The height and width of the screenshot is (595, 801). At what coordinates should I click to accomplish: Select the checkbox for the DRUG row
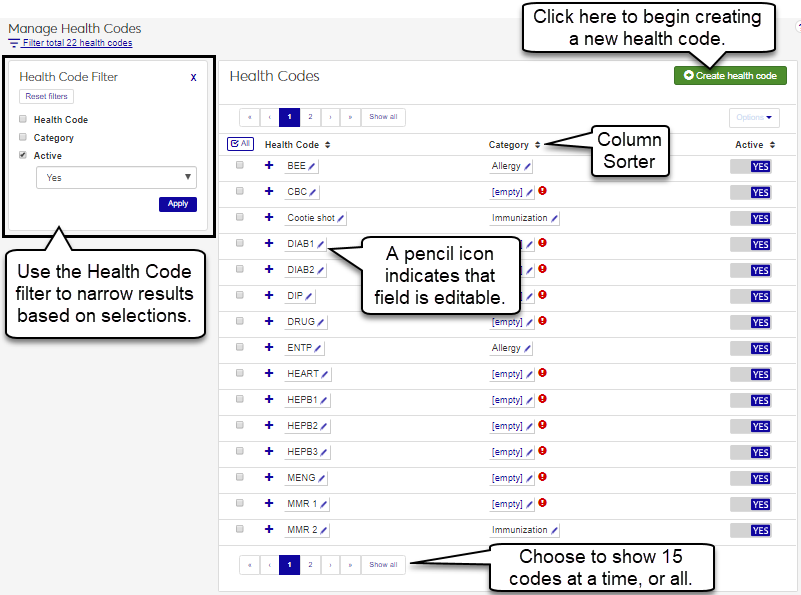click(239, 321)
